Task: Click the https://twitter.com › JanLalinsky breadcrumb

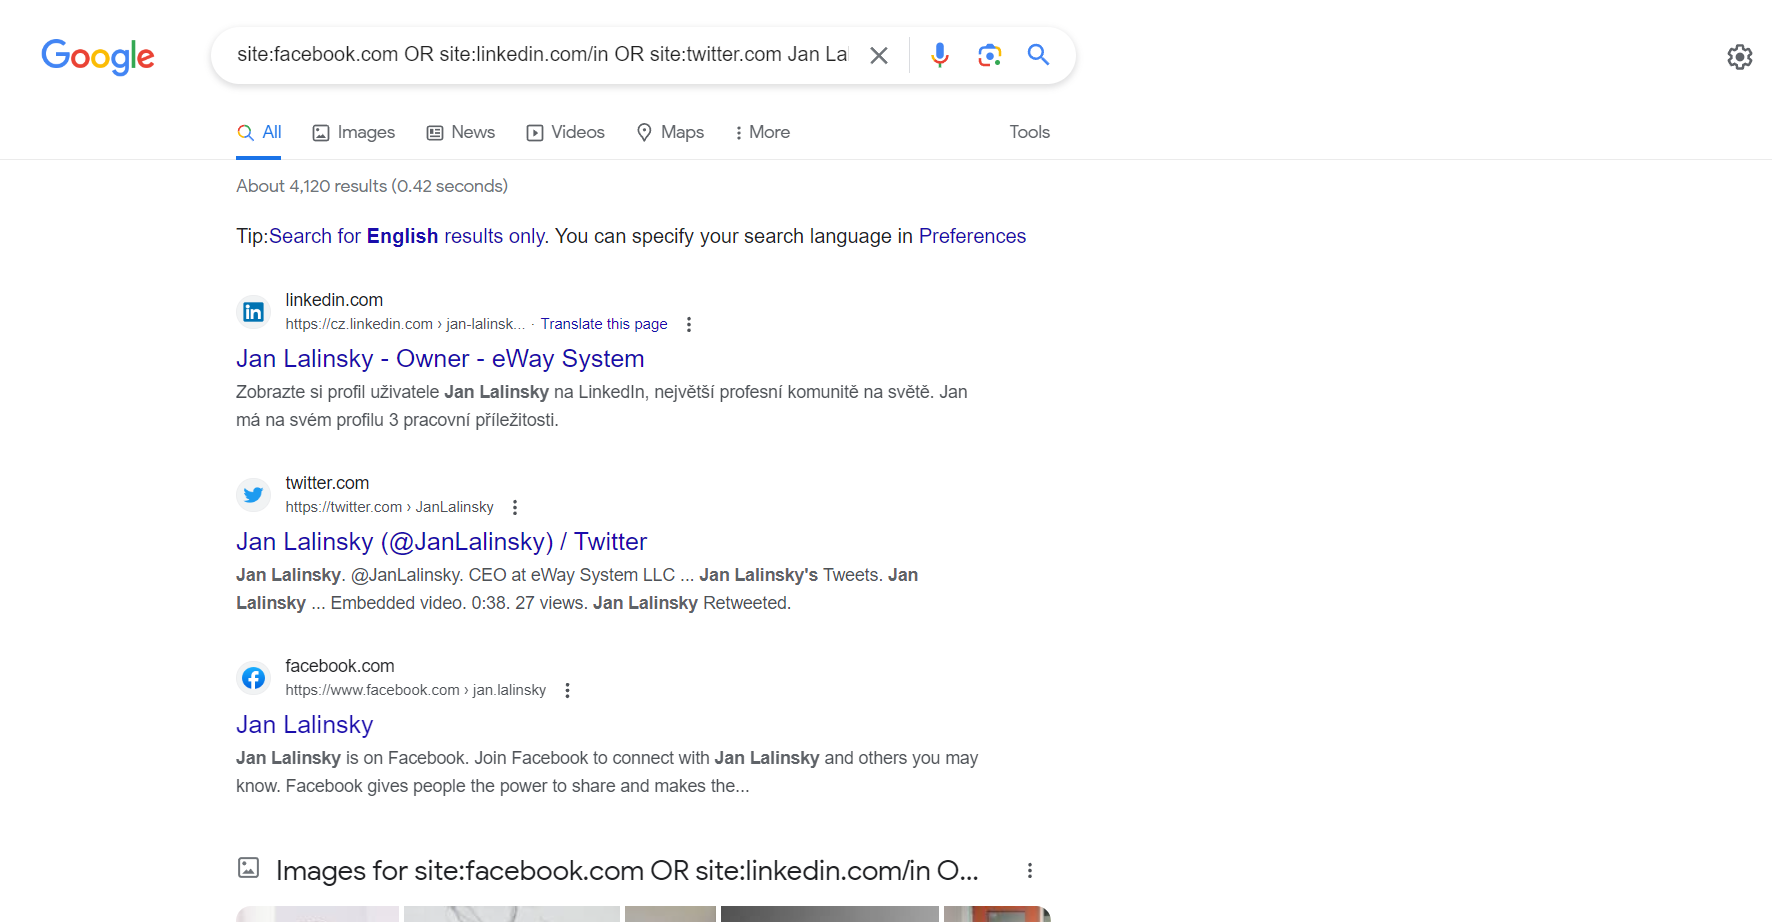Action: [x=389, y=507]
